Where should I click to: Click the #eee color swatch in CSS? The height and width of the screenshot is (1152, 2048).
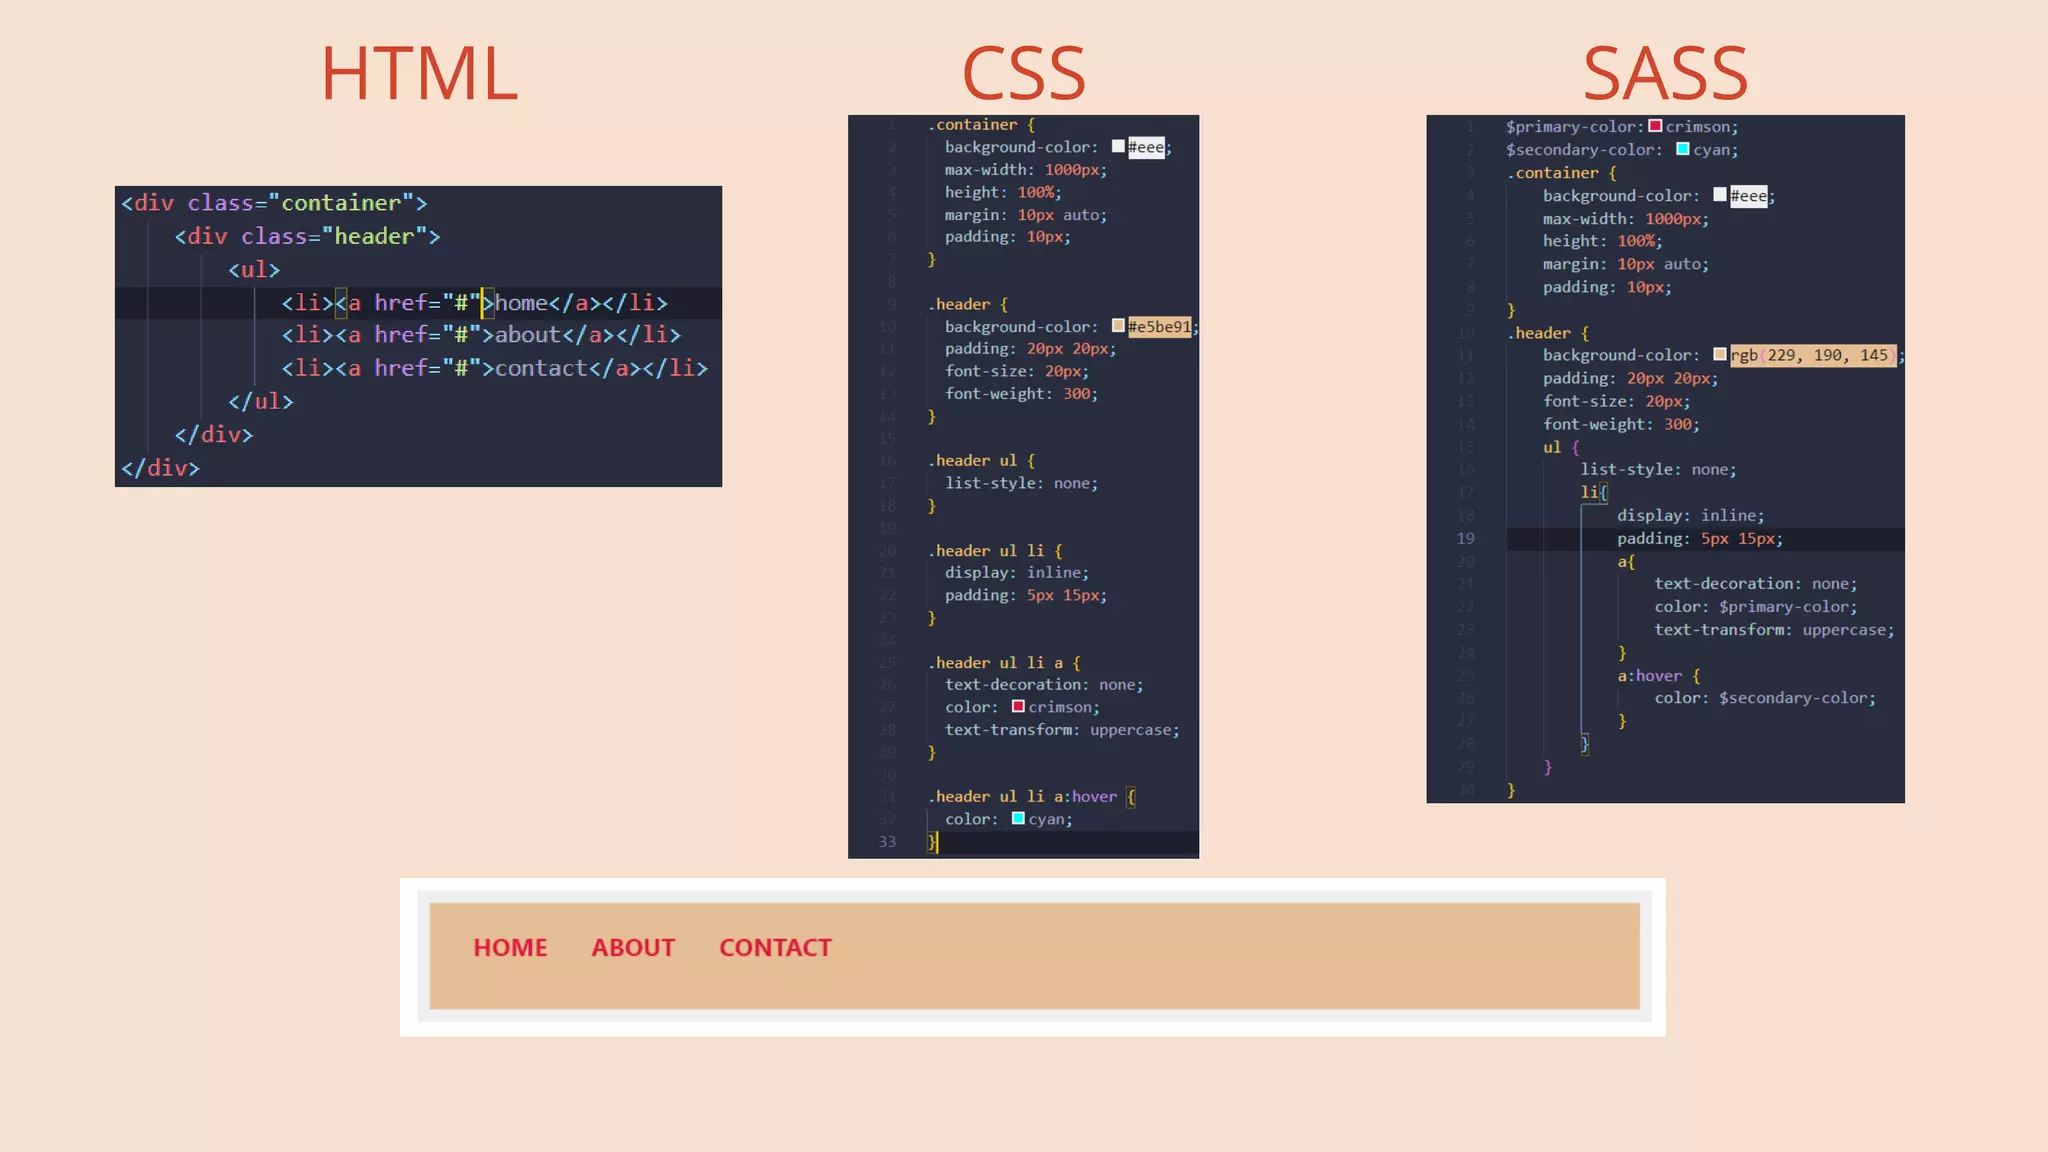[x=1118, y=147]
